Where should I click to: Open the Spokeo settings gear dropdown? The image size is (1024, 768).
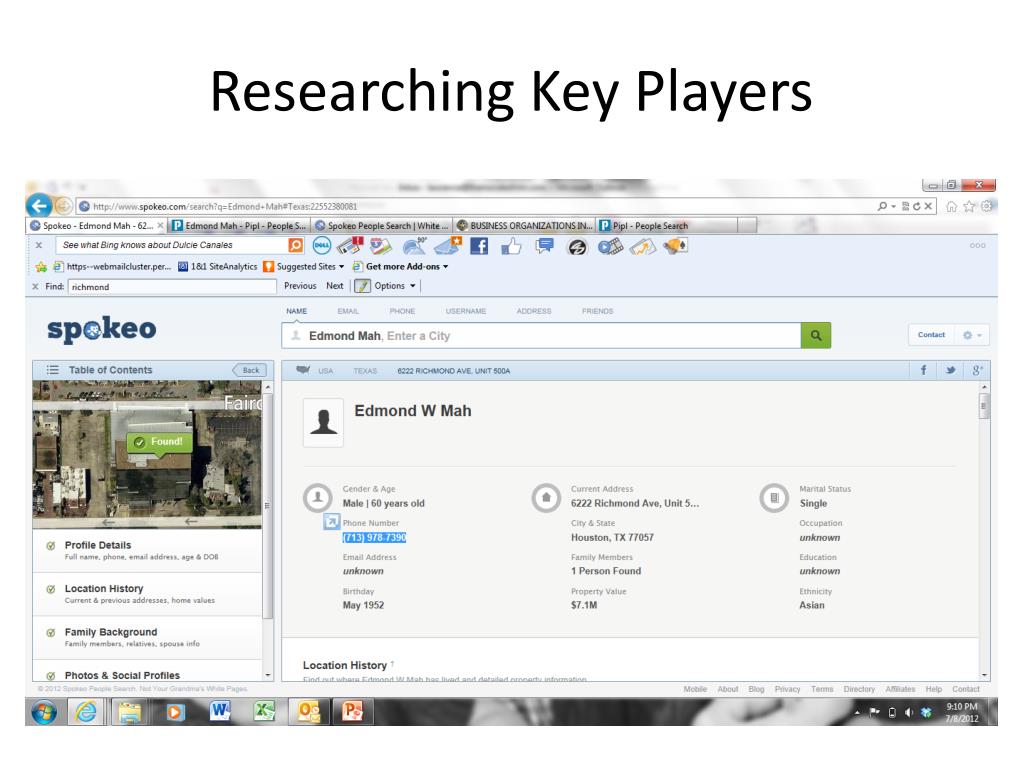(972, 335)
